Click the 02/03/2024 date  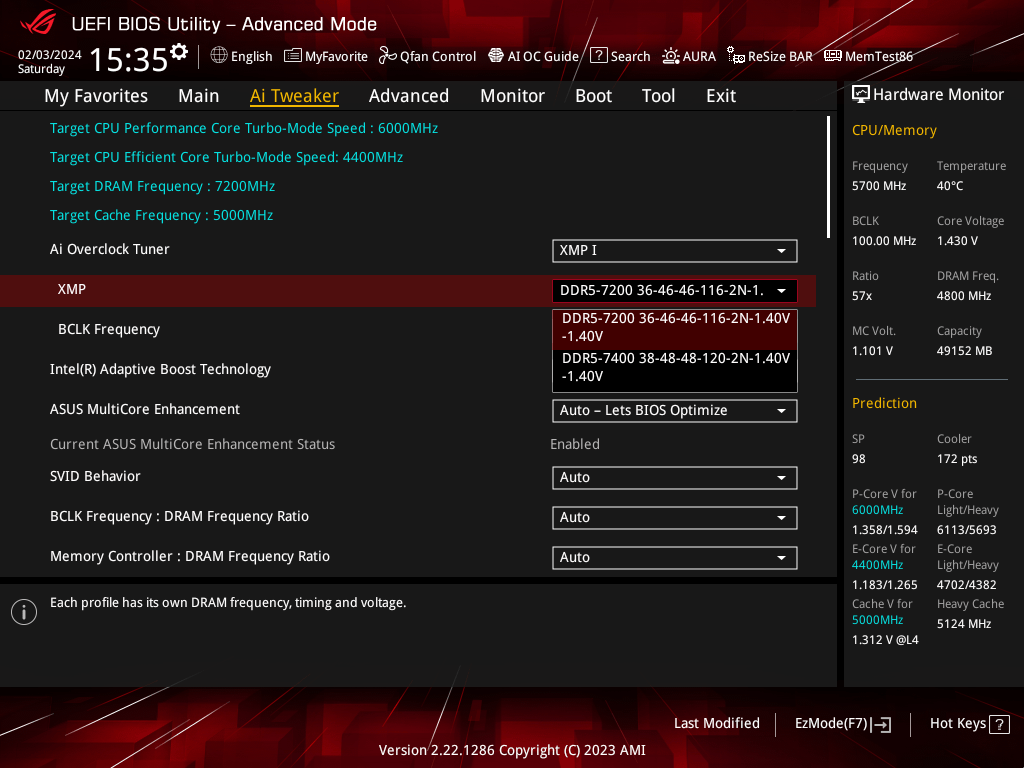tap(50, 55)
